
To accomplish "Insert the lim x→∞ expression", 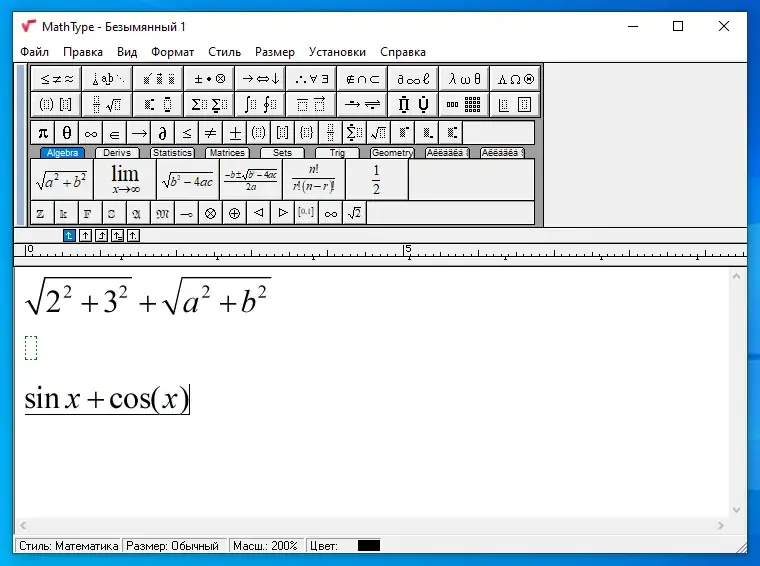I will pyautogui.click(x=125, y=180).
